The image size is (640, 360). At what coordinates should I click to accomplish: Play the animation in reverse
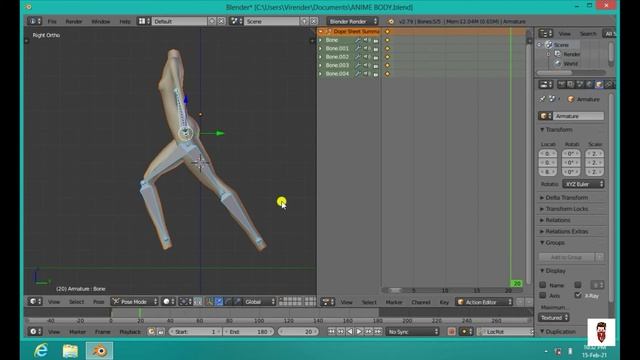(350, 331)
